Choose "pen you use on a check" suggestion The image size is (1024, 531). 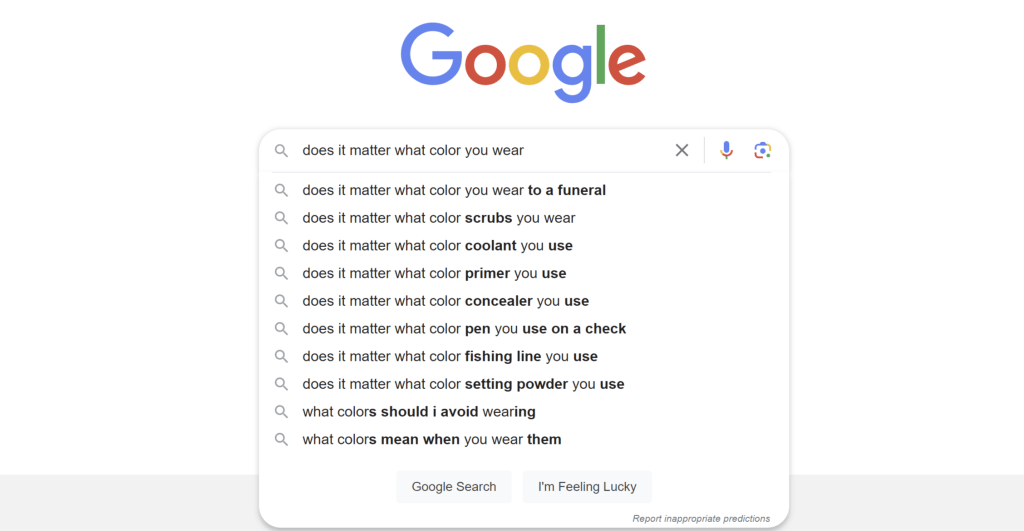pos(464,329)
